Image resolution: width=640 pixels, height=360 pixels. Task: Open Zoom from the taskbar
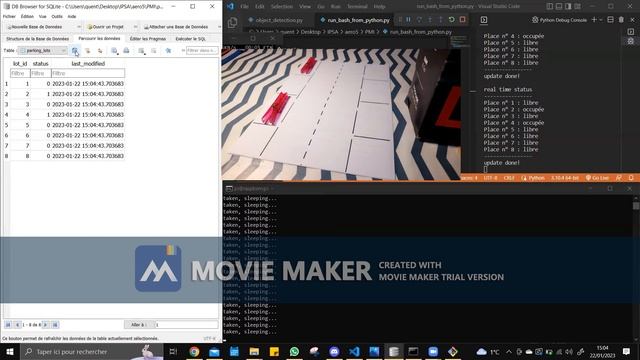pos(433,351)
